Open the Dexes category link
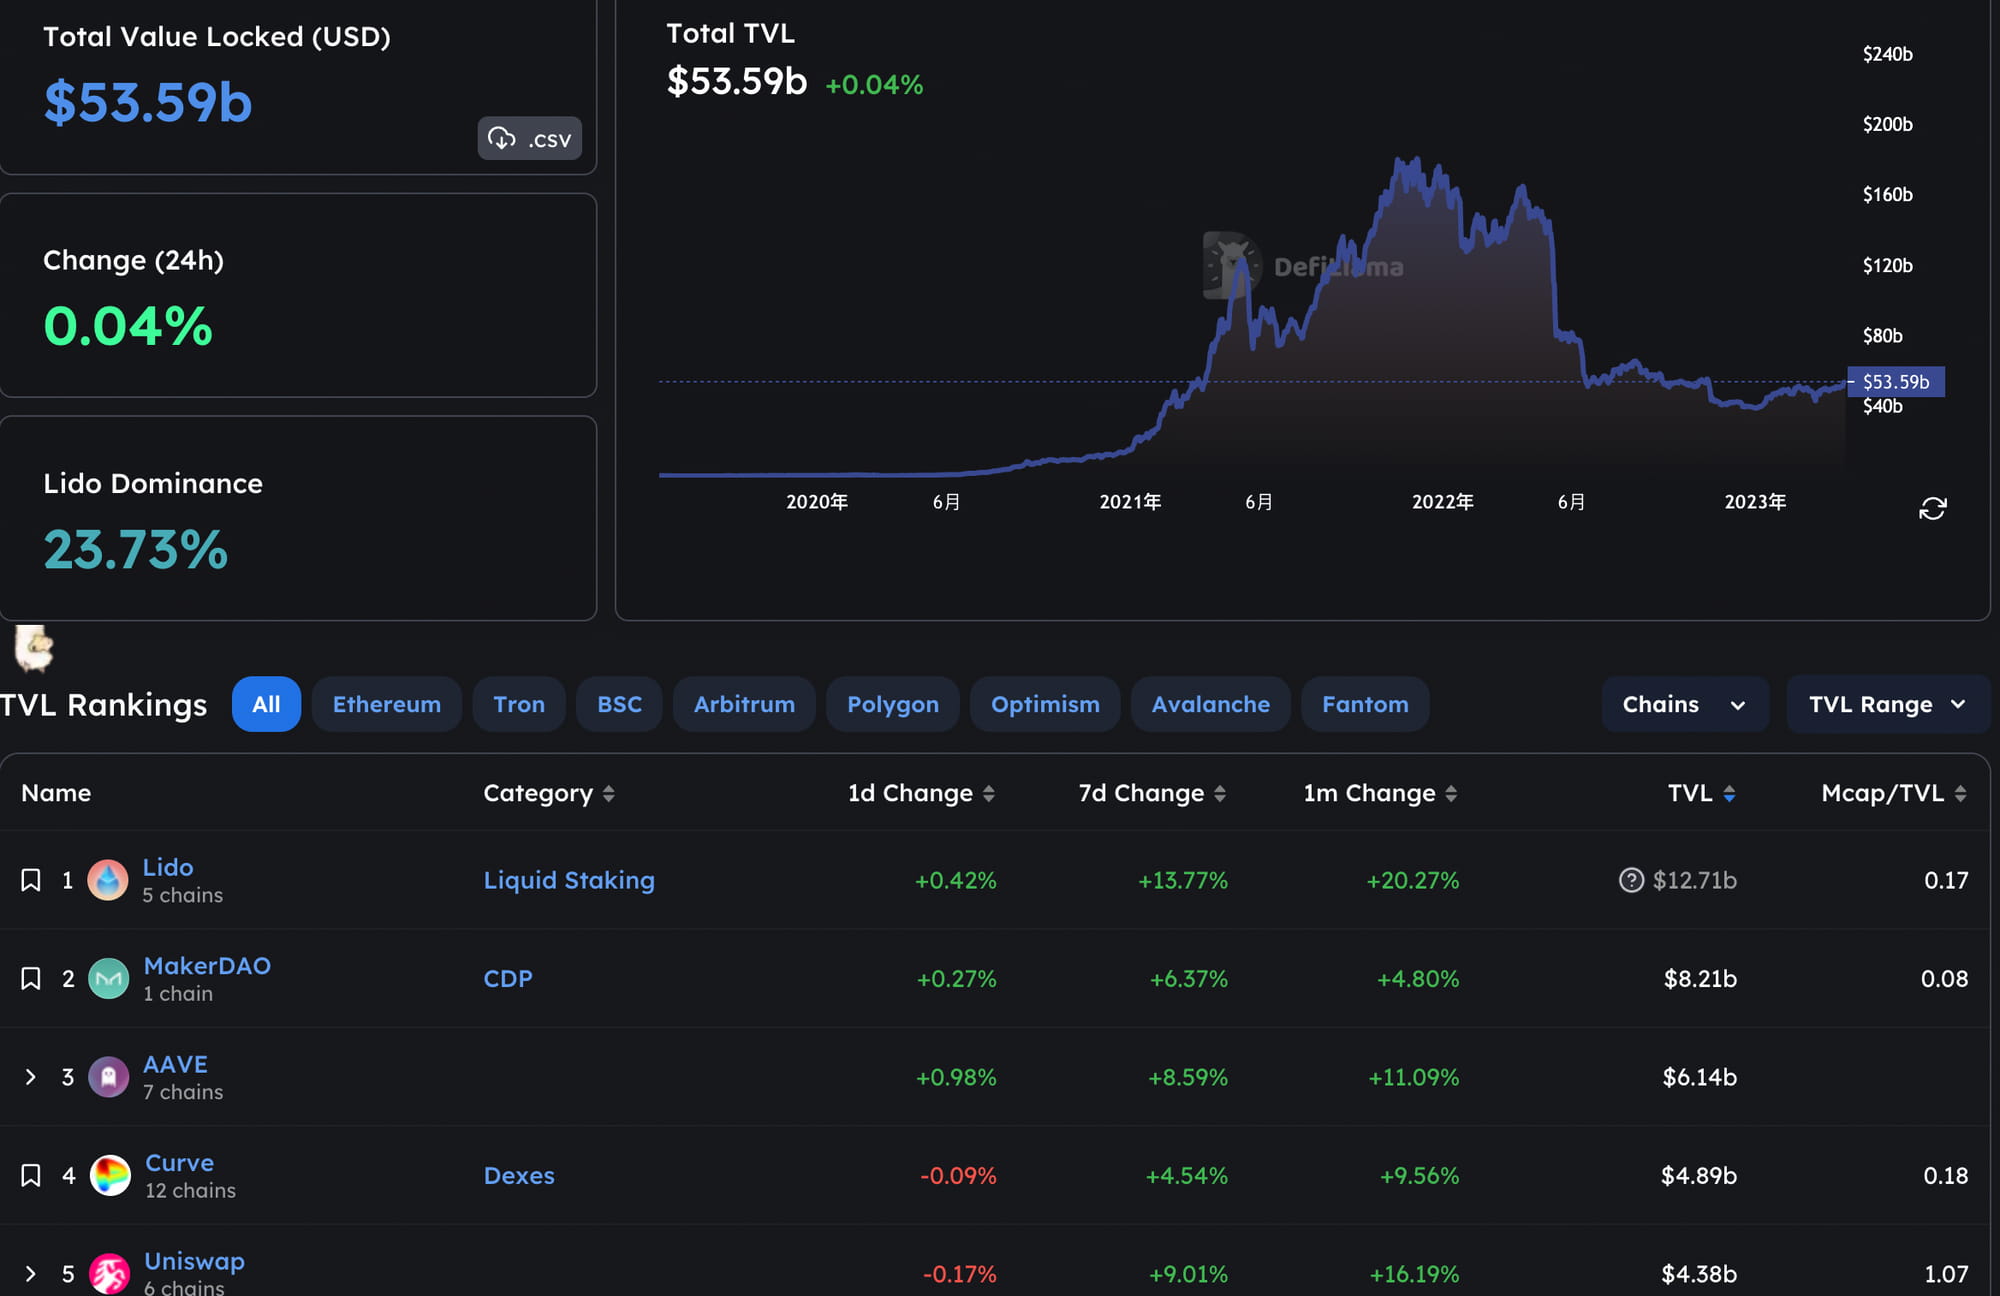Image resolution: width=2000 pixels, height=1296 pixels. click(519, 1175)
